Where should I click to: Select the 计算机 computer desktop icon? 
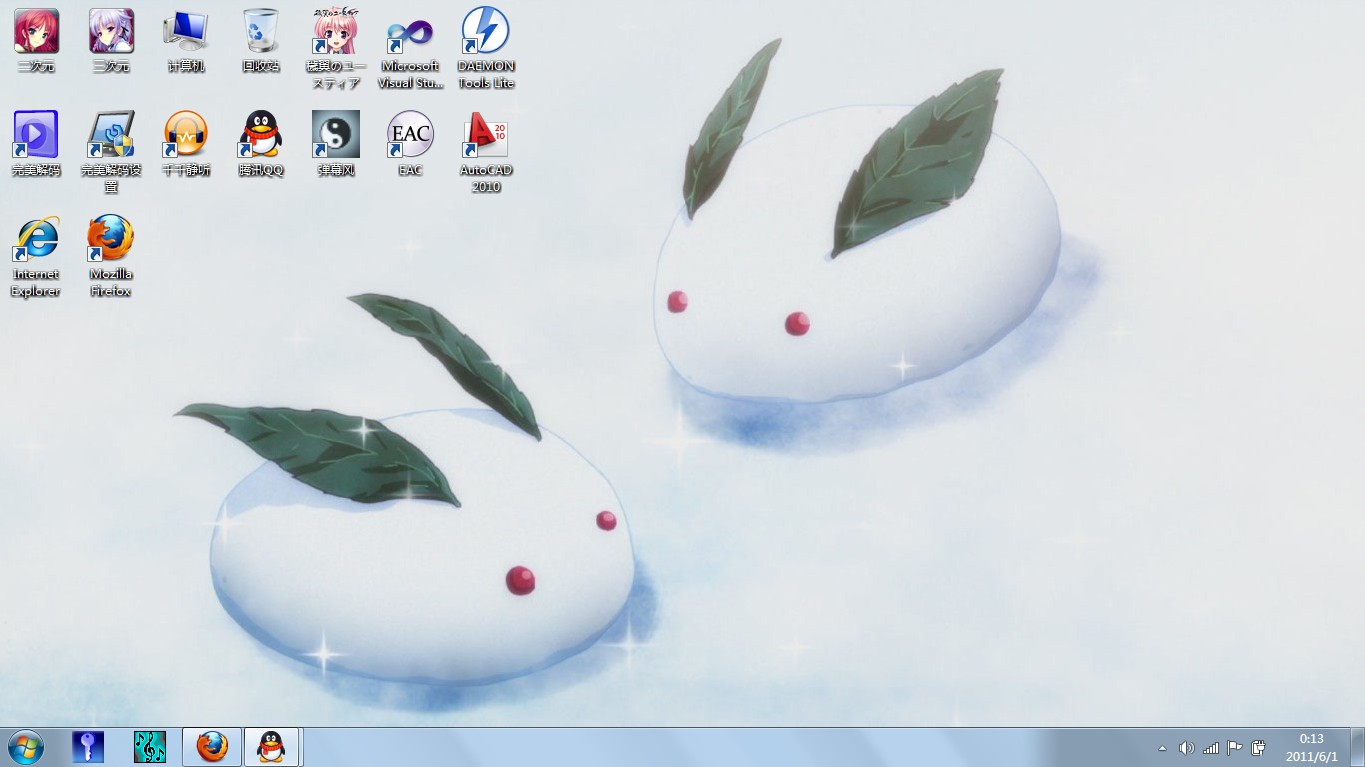click(x=186, y=40)
